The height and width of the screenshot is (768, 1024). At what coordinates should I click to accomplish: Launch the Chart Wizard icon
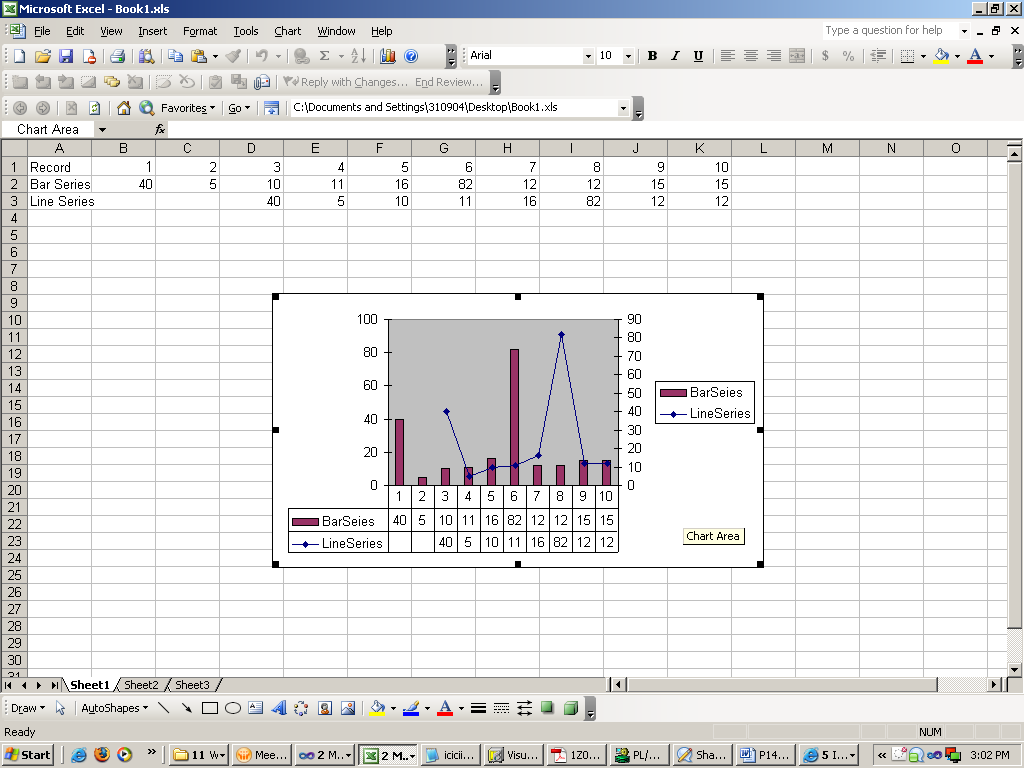(388, 56)
